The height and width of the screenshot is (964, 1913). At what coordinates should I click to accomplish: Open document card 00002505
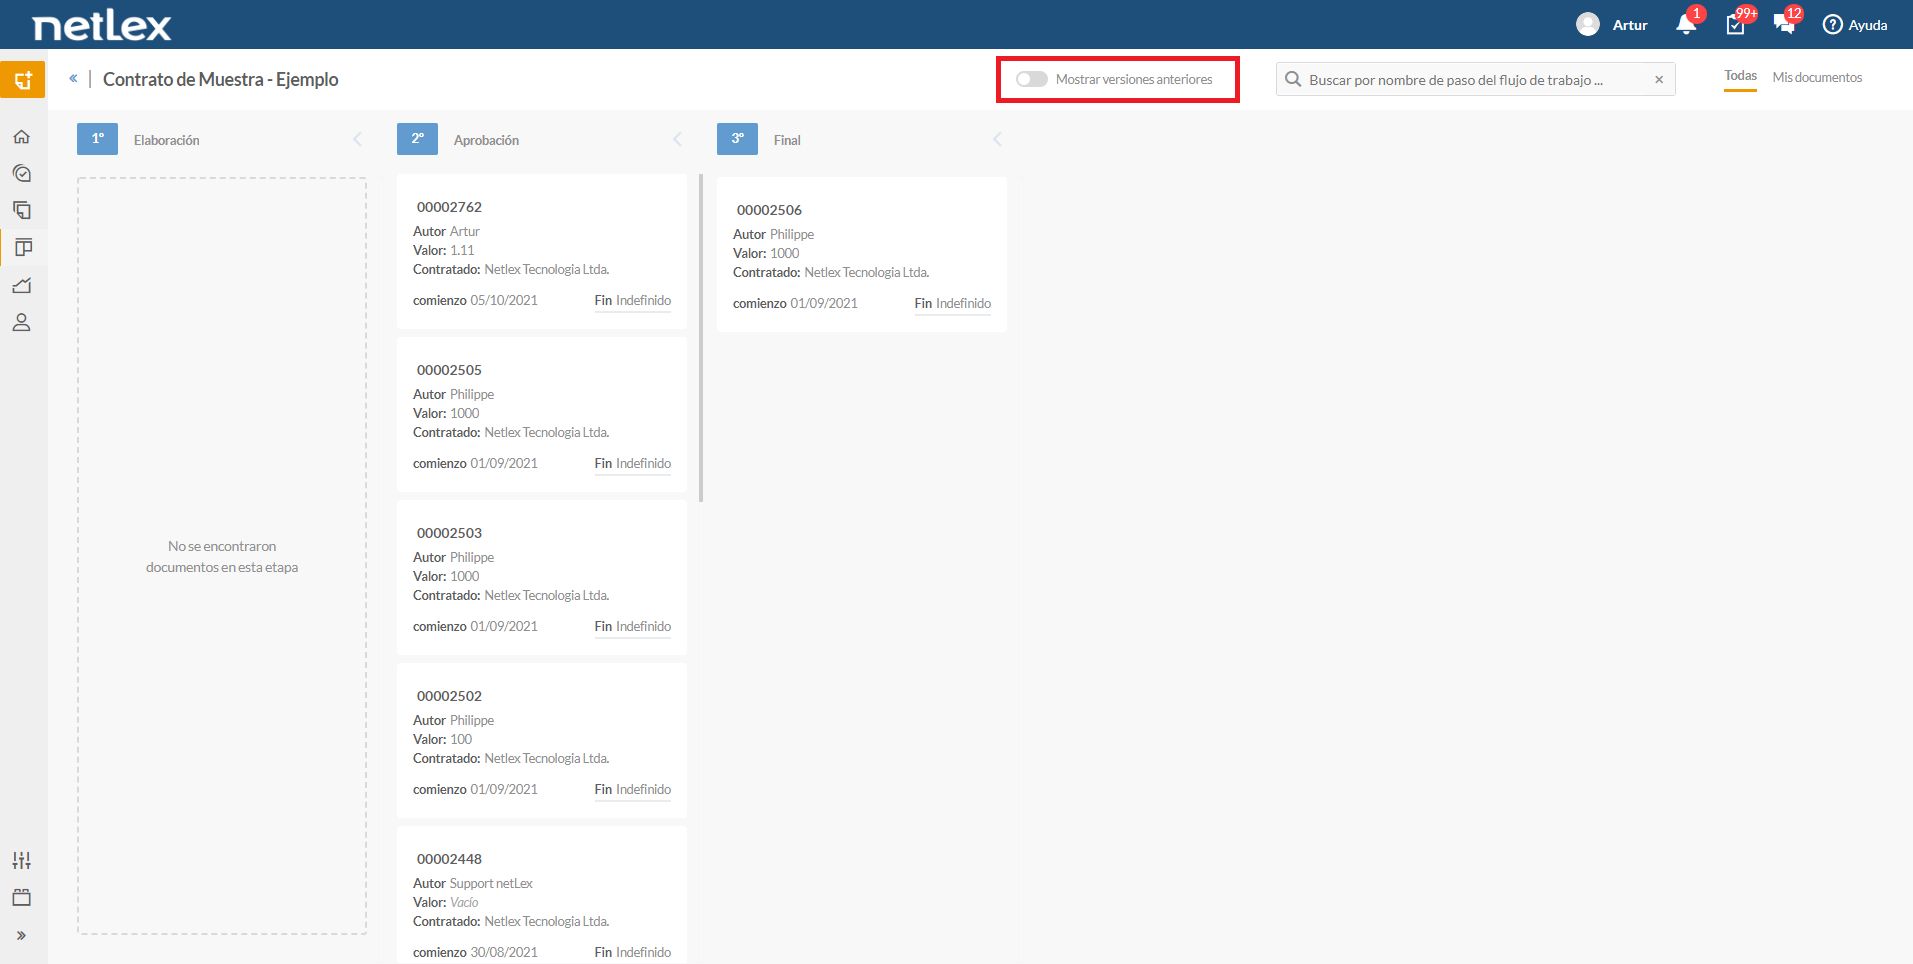click(x=542, y=415)
